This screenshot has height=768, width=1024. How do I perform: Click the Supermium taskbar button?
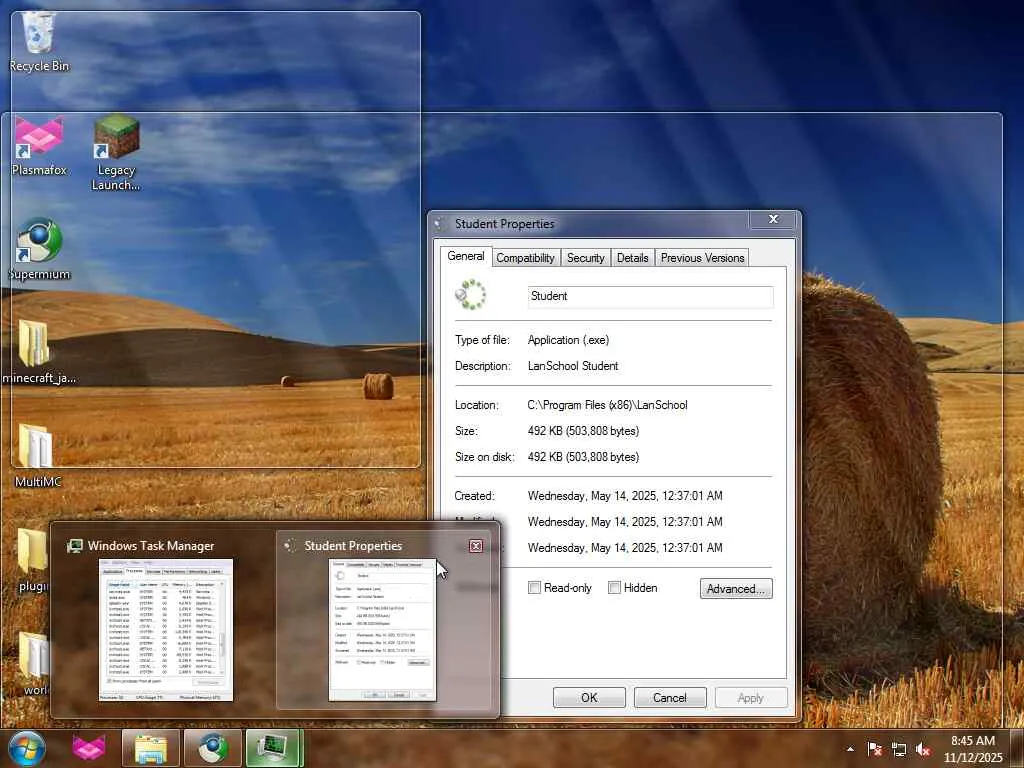(x=213, y=748)
